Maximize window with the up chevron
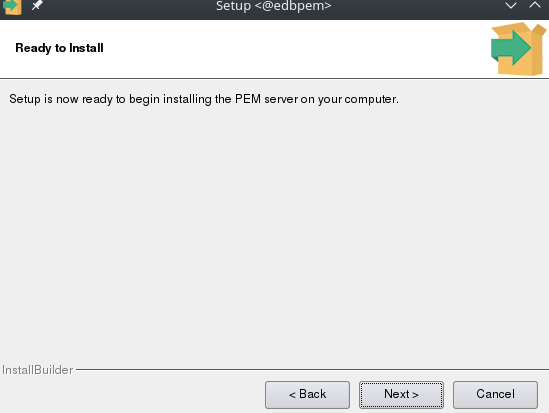549x413 pixels. tap(535, 5)
